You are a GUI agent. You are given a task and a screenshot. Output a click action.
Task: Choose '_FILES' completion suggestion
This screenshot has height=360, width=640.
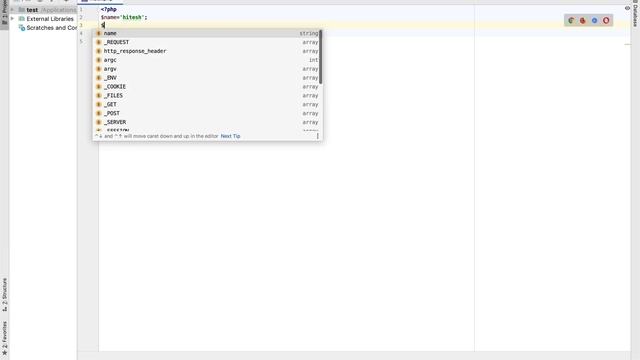click(x=207, y=96)
